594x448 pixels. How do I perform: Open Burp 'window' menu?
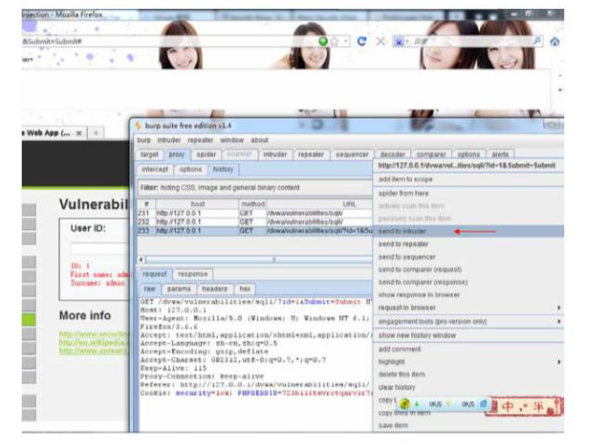(232, 140)
